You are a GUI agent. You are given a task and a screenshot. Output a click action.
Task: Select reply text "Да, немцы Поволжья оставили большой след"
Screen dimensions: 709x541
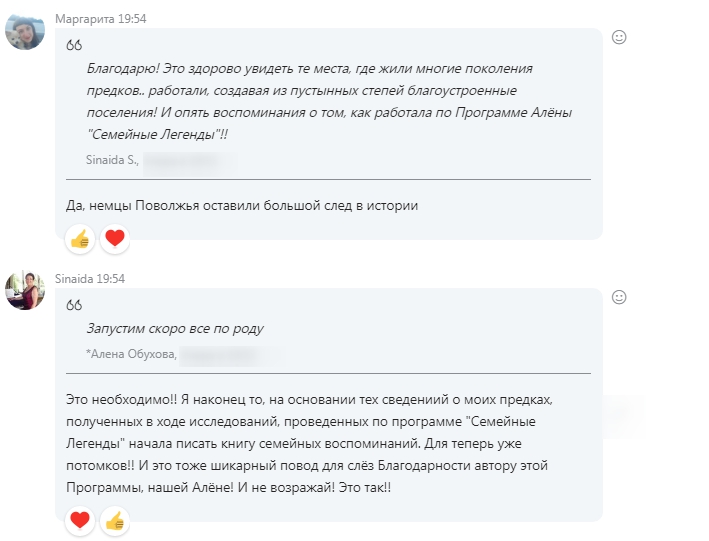pos(241,205)
